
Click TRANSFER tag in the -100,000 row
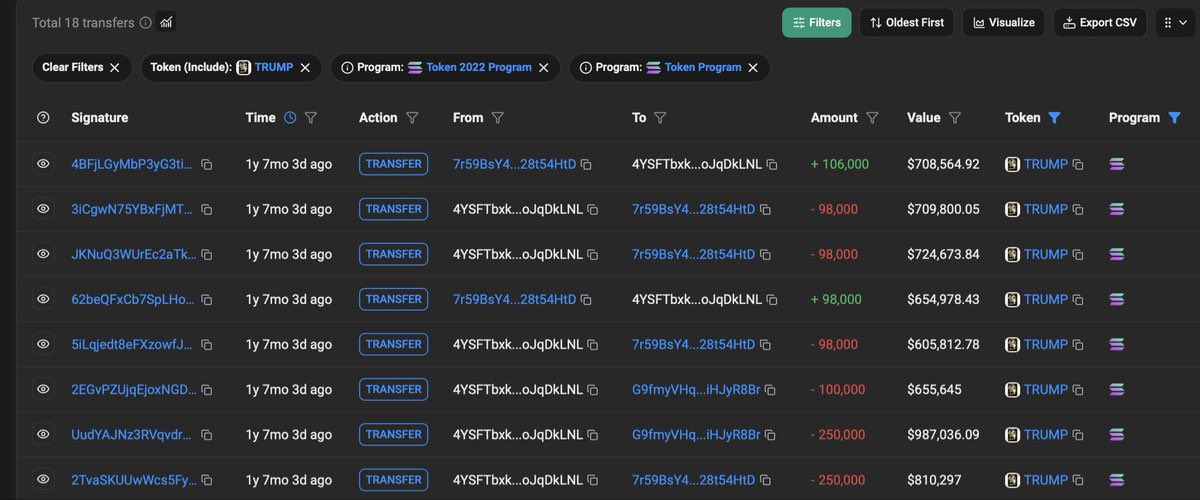click(393, 389)
